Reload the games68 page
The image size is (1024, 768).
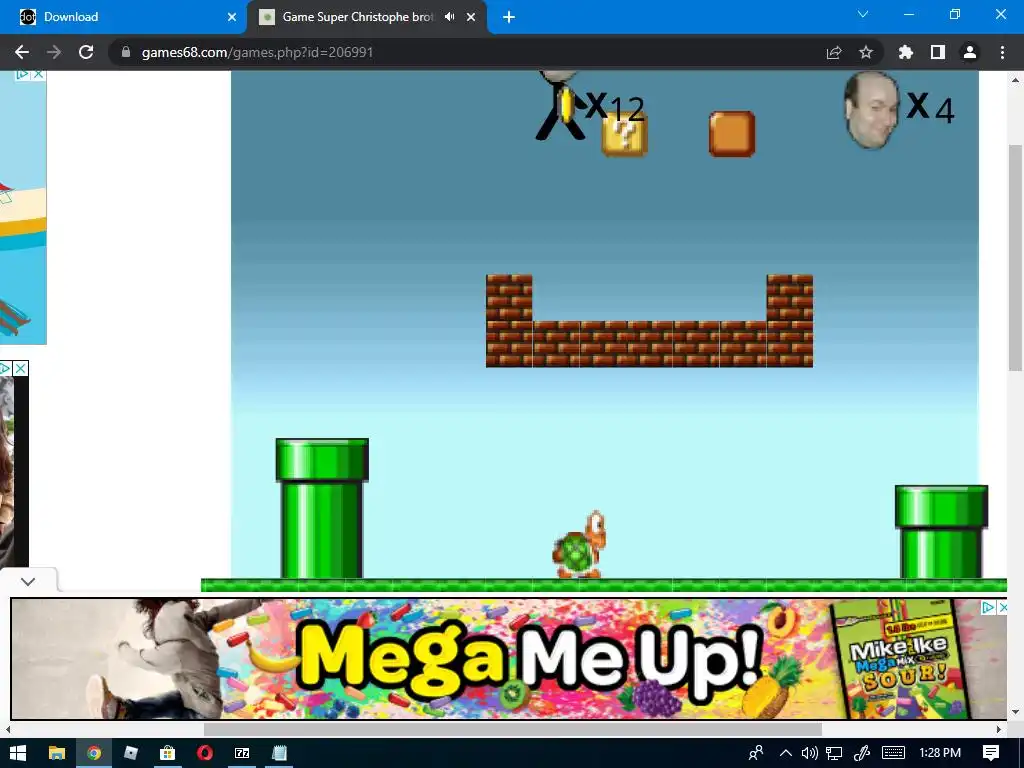click(x=86, y=52)
